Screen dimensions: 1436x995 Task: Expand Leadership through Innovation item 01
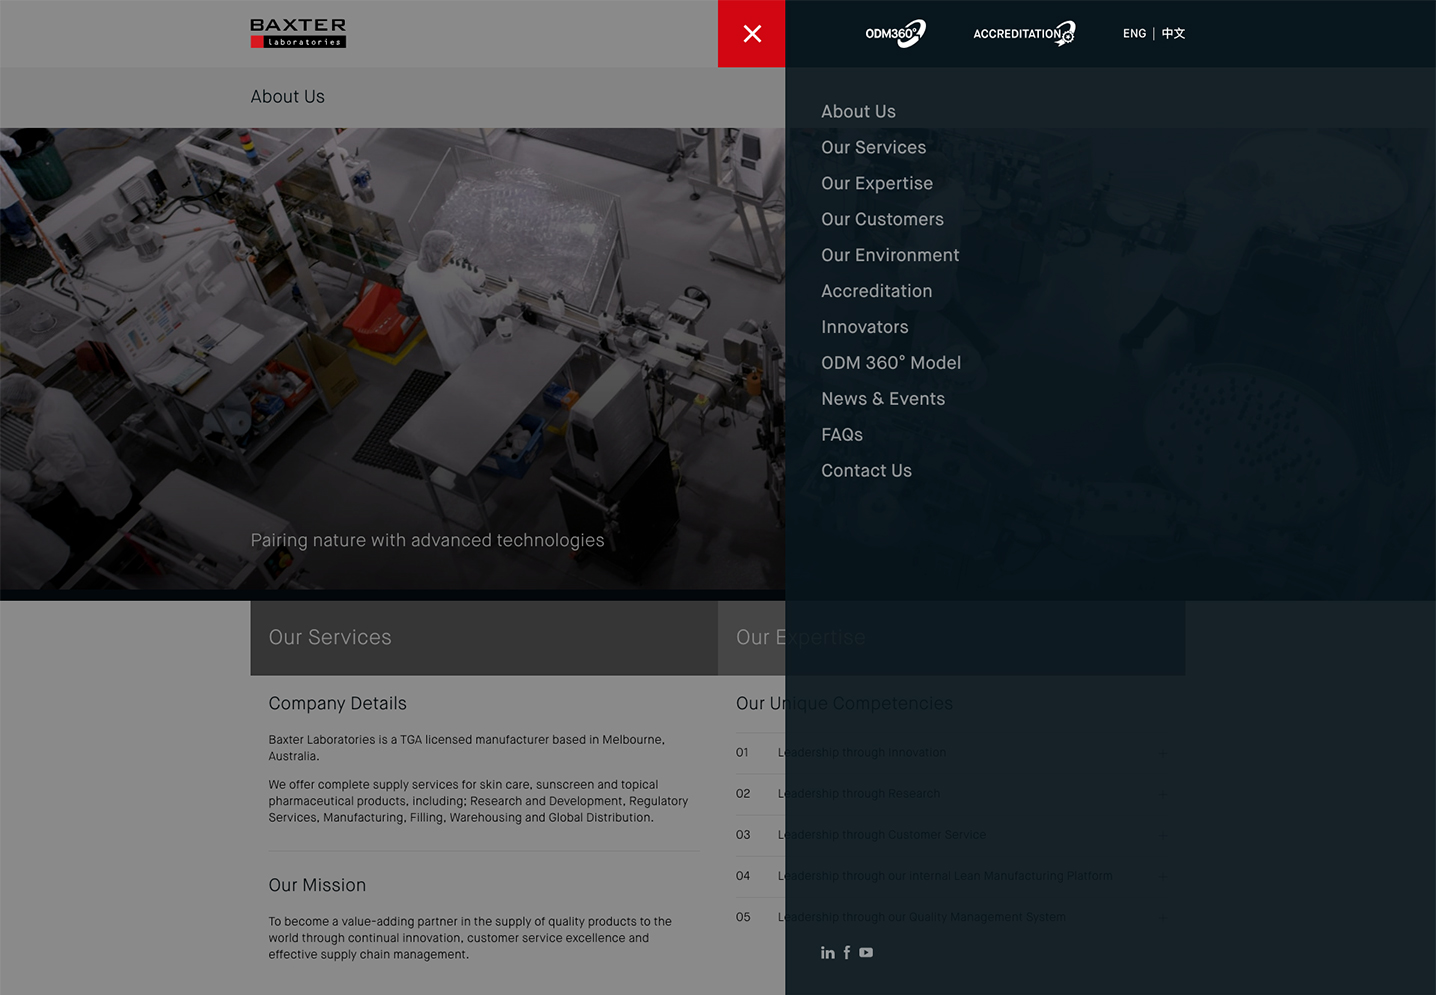pos(951,753)
